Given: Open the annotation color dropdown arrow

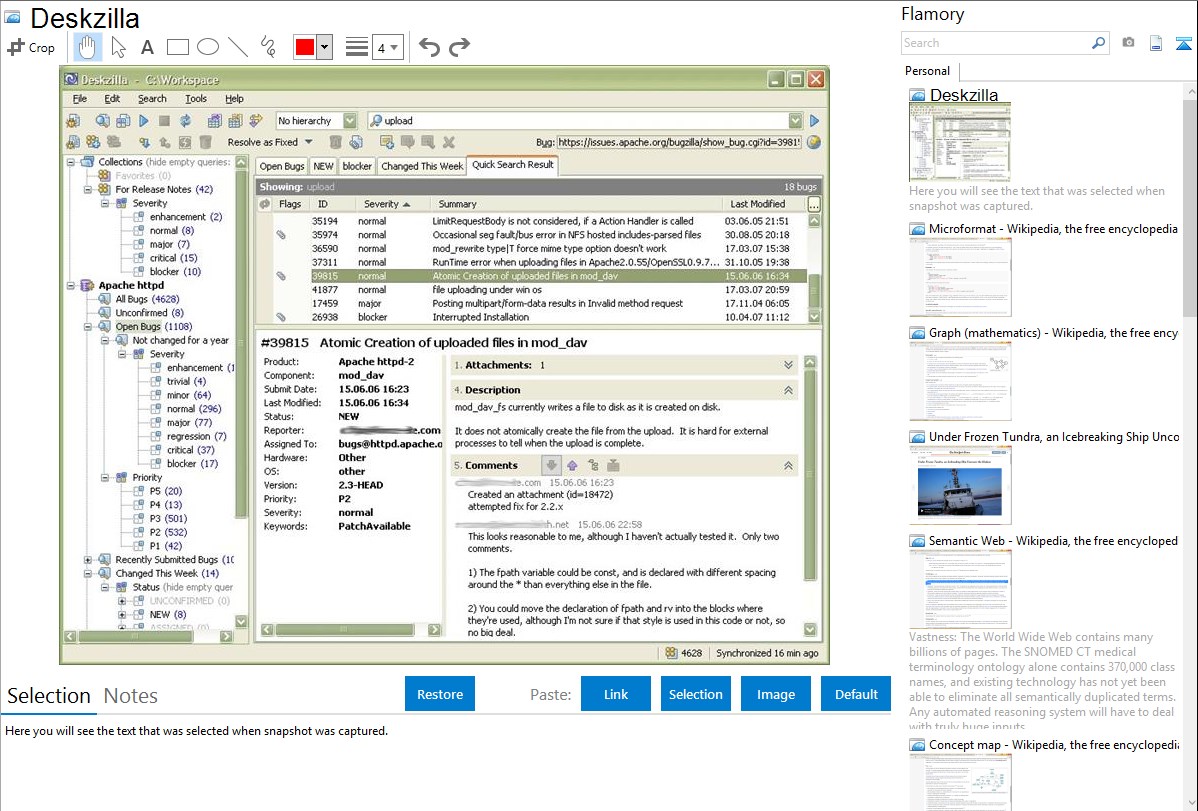Looking at the screenshot, I should 325,47.
